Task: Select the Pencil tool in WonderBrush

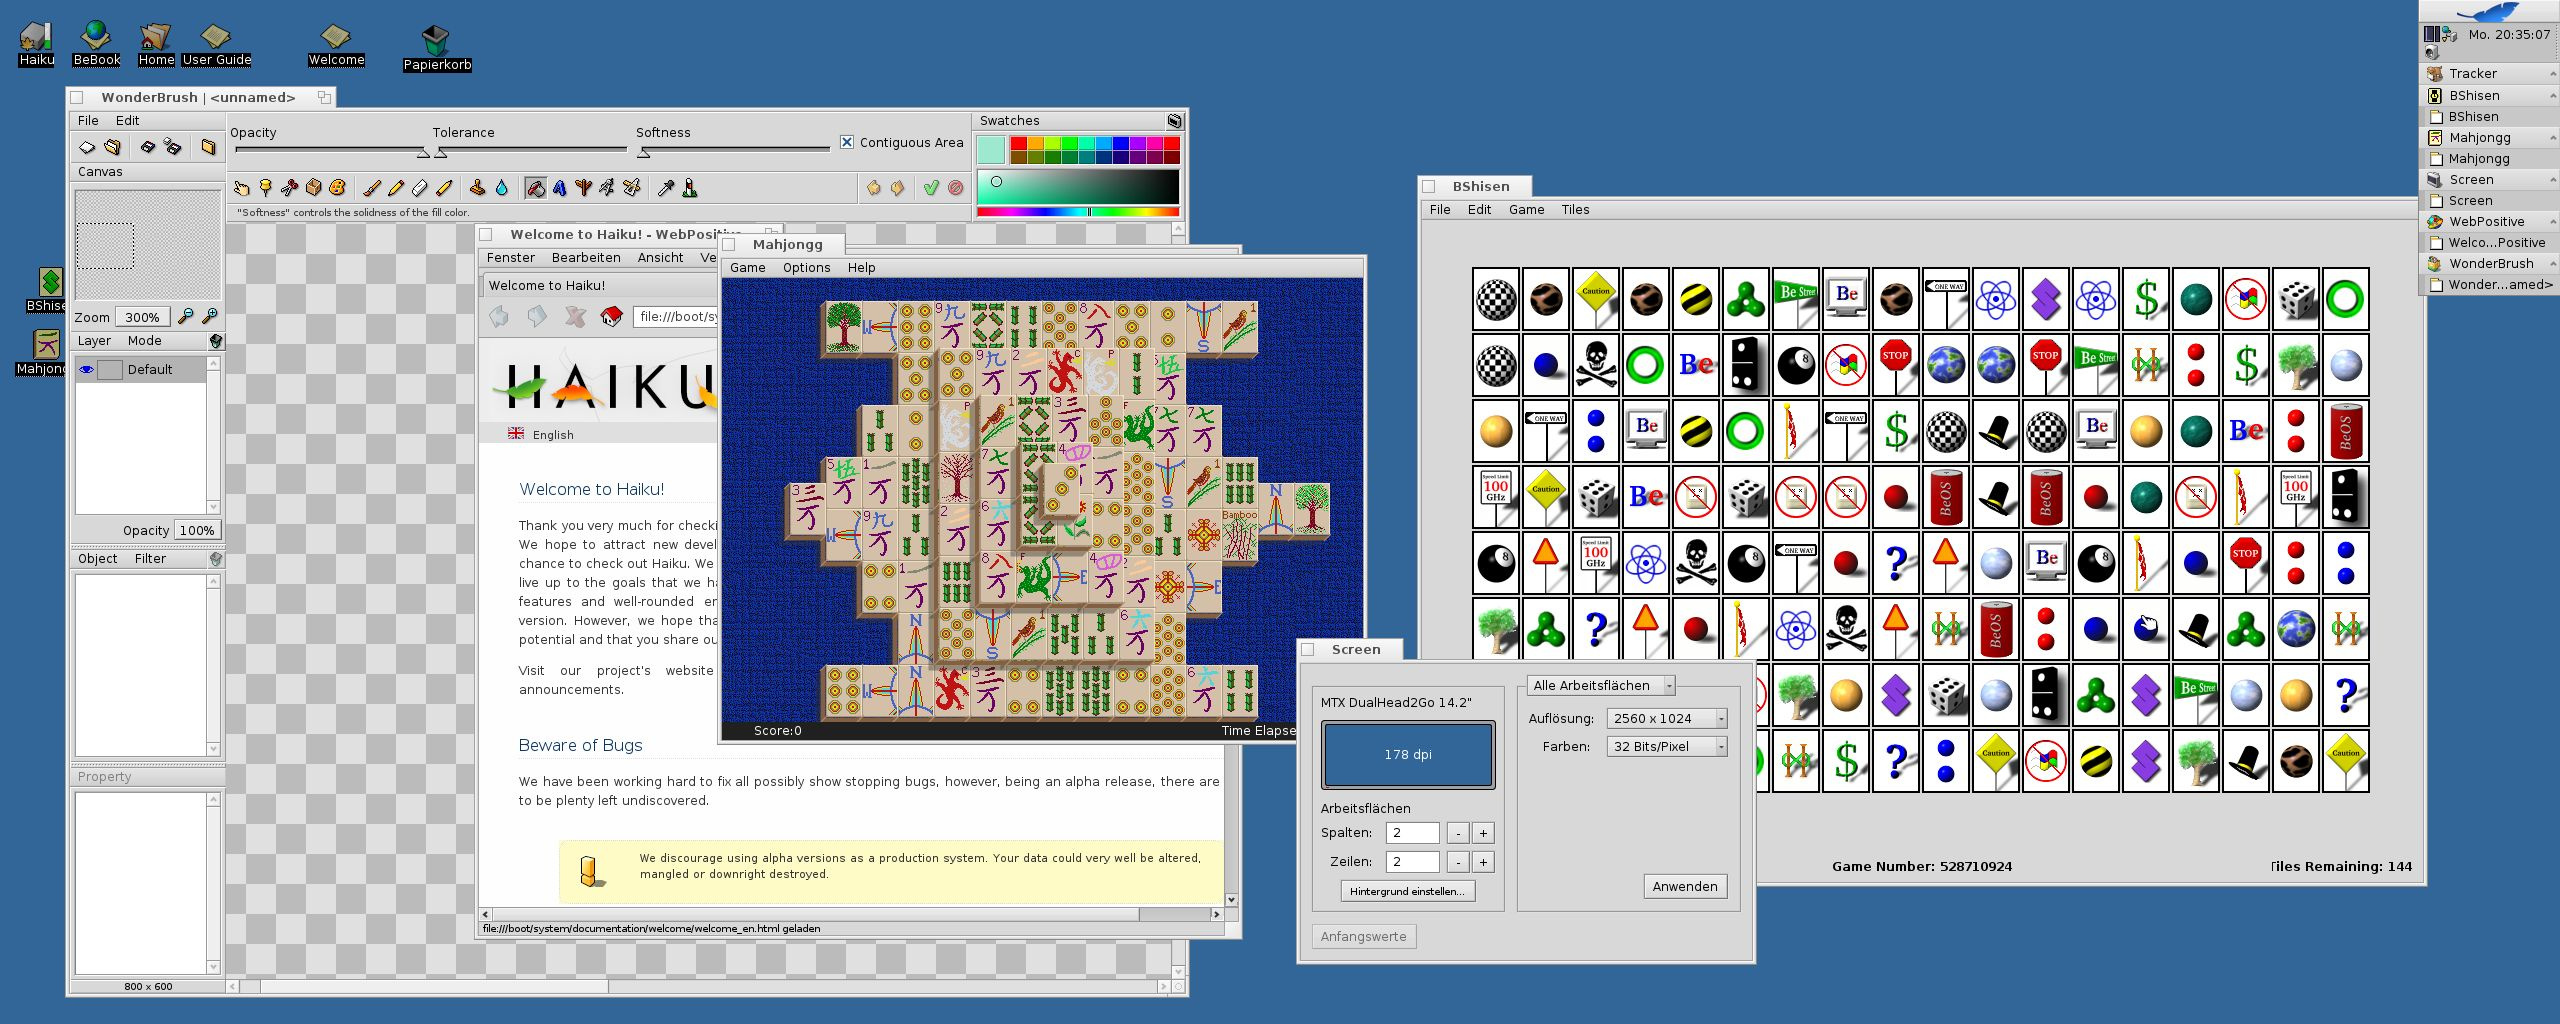Action: [395, 187]
